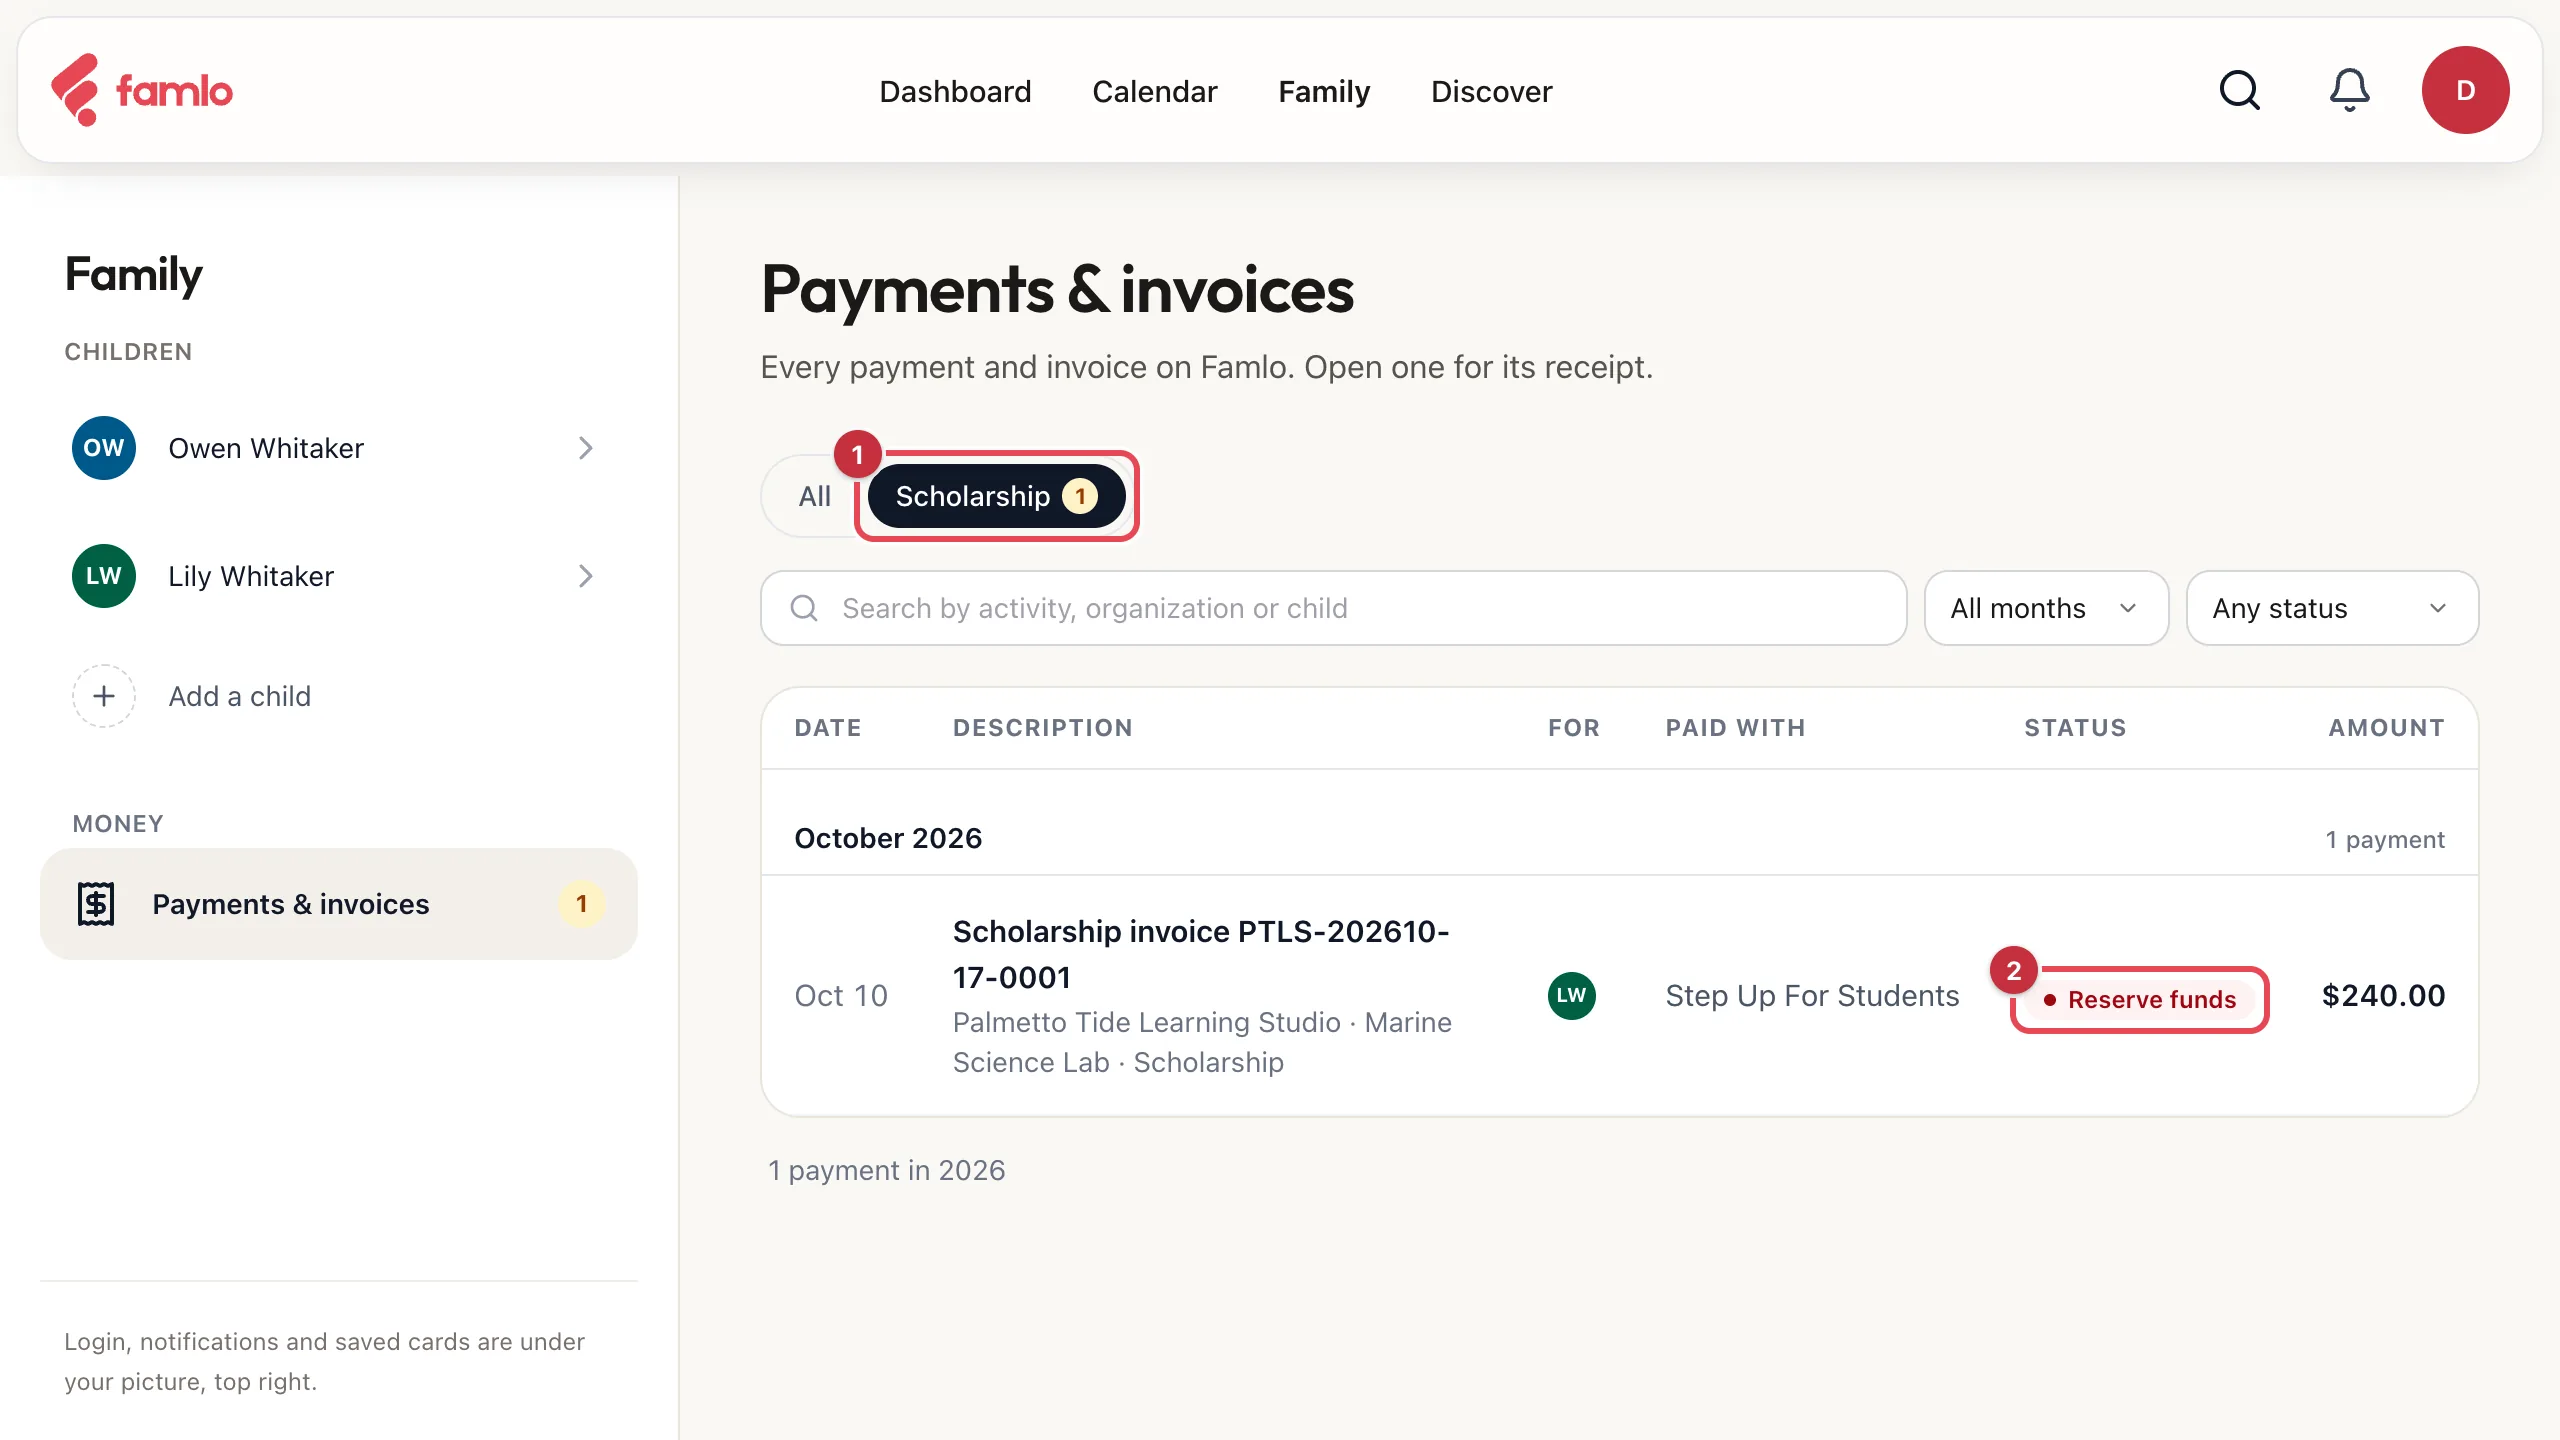Click the magnifier icon inside the search field
This screenshot has width=2560, height=1440.
coord(804,608)
